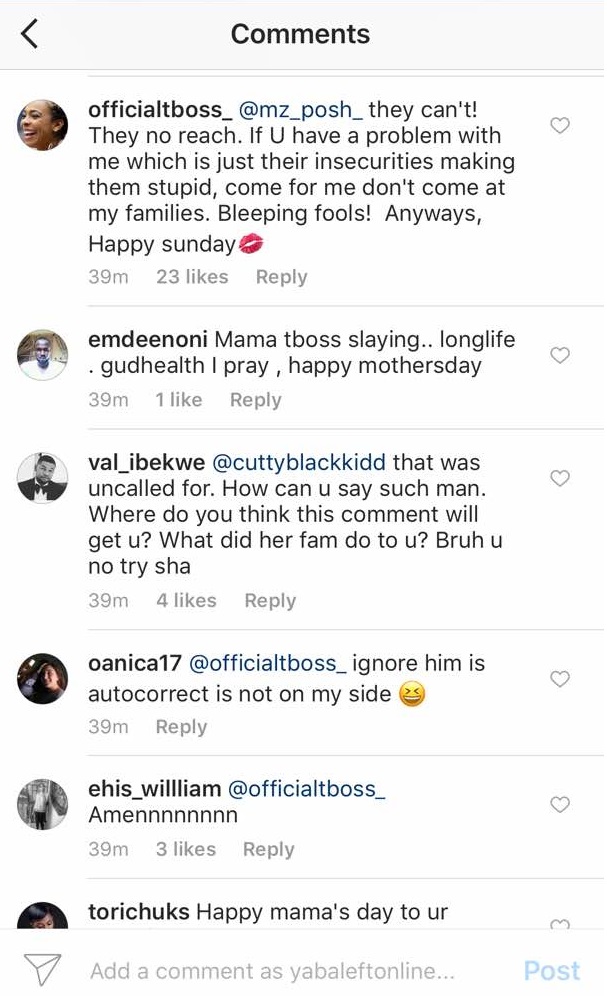This screenshot has width=607, height=996.
Task: Tap the heart beside oanica17's comment
Action: (x=561, y=679)
